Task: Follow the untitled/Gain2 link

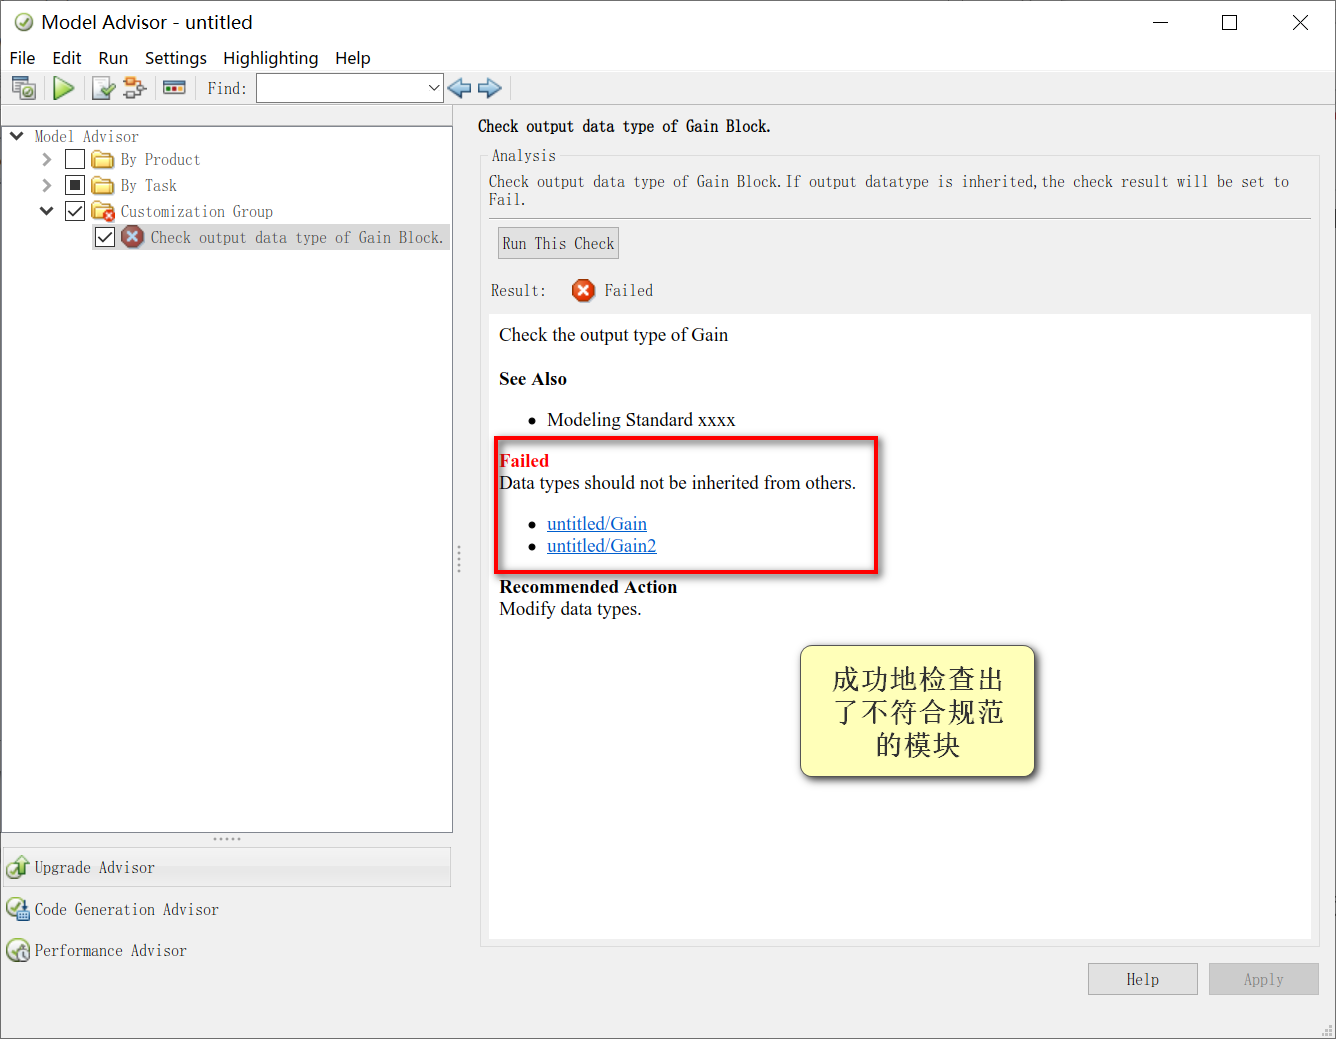Action: coord(601,545)
